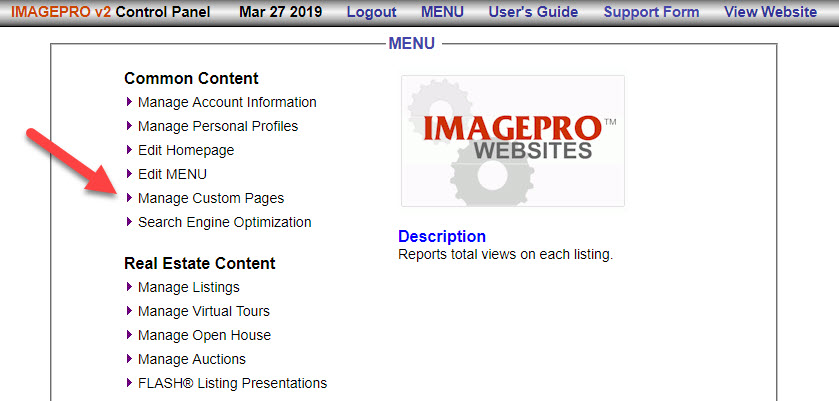Viewport: 839px width, 401px height.
Task: Click arrow bullet beside Edit Homepage
Action: 129,149
